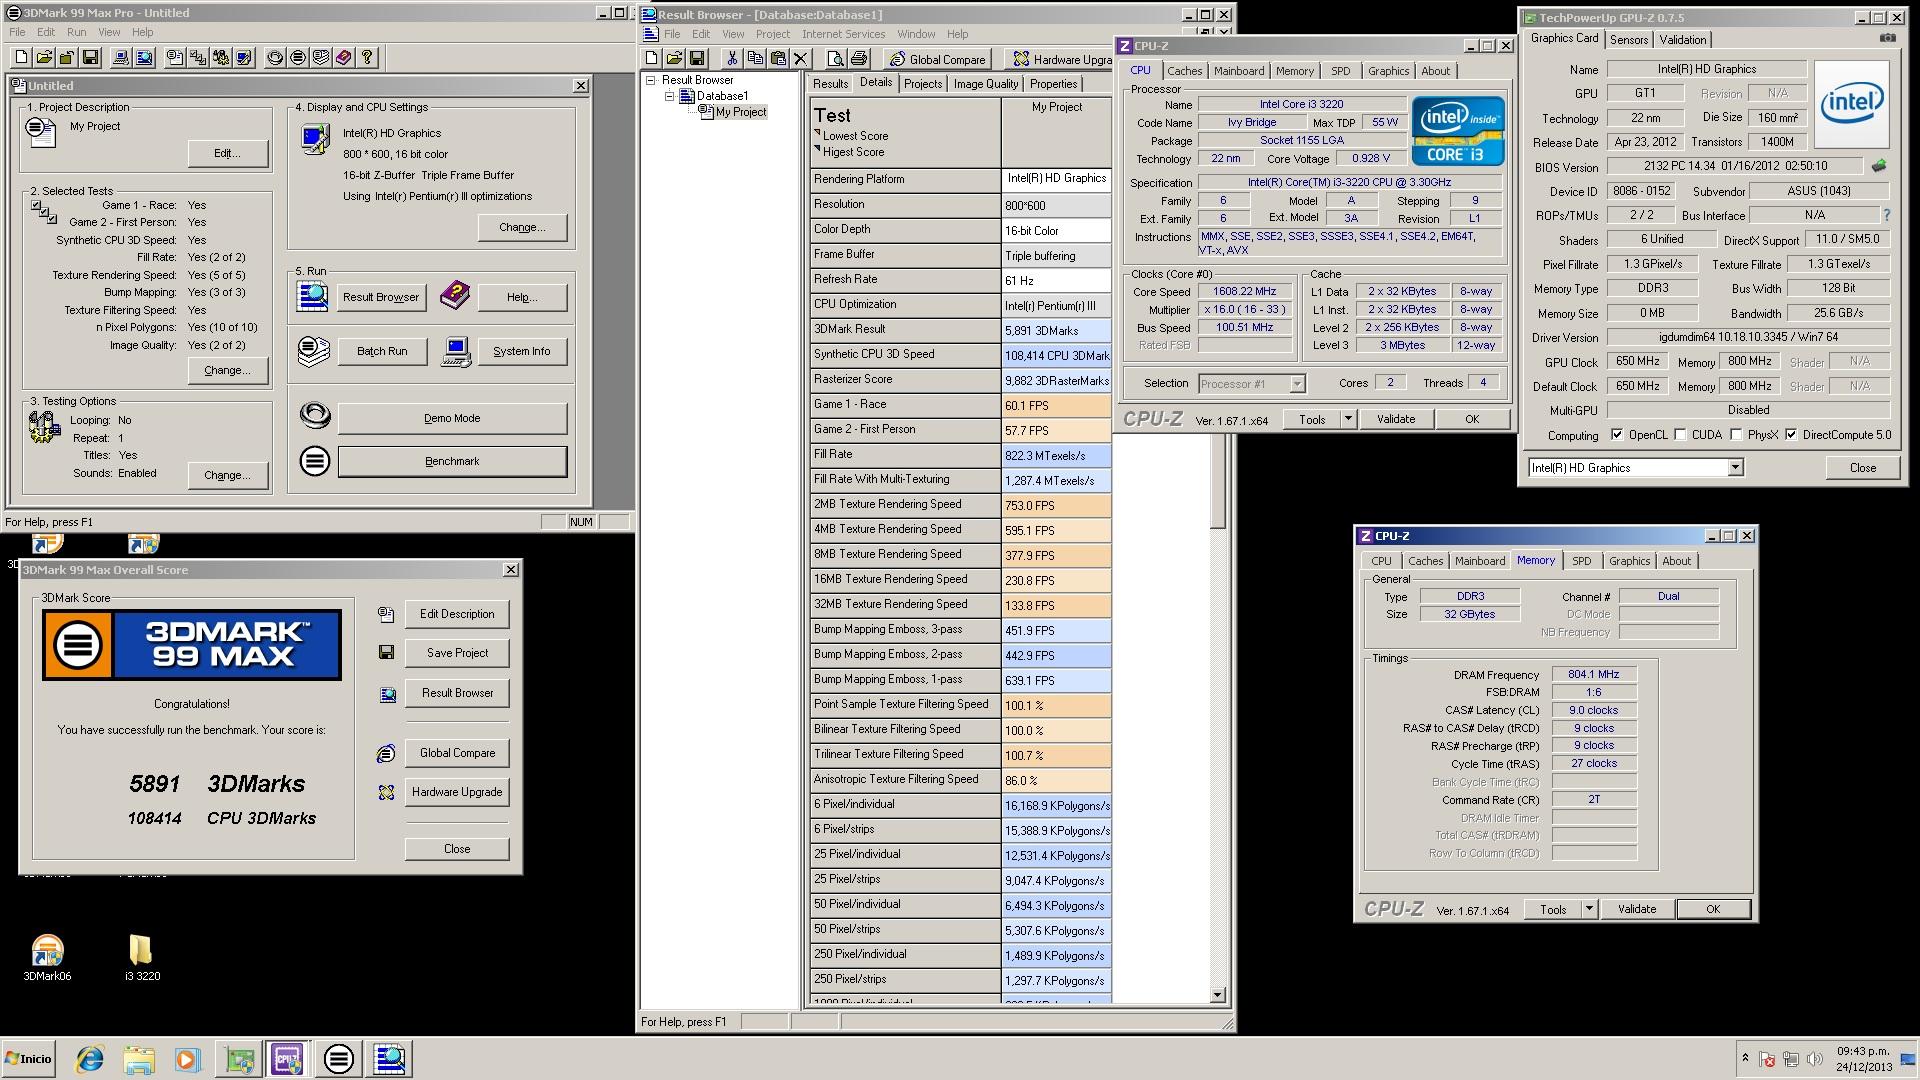Click Validation tab in GPU-Z
Image resolution: width=1920 pixels, height=1080 pixels.
tap(1683, 40)
